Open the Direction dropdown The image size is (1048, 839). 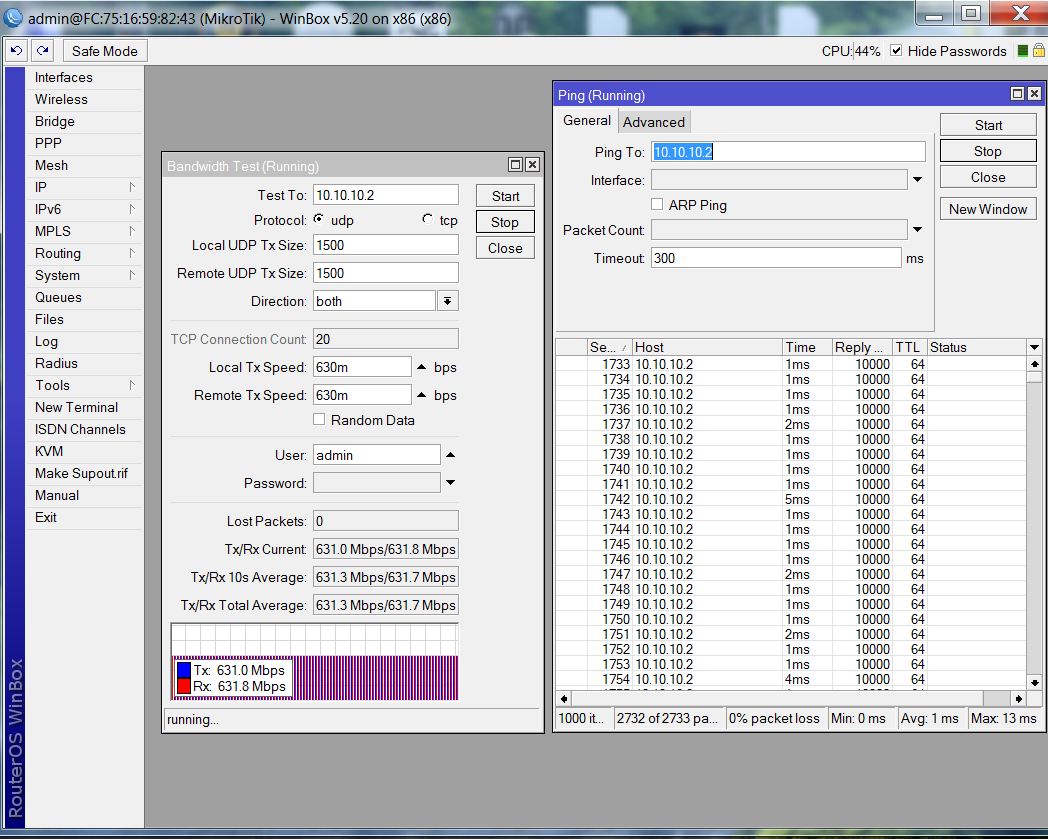pyautogui.click(x=448, y=301)
